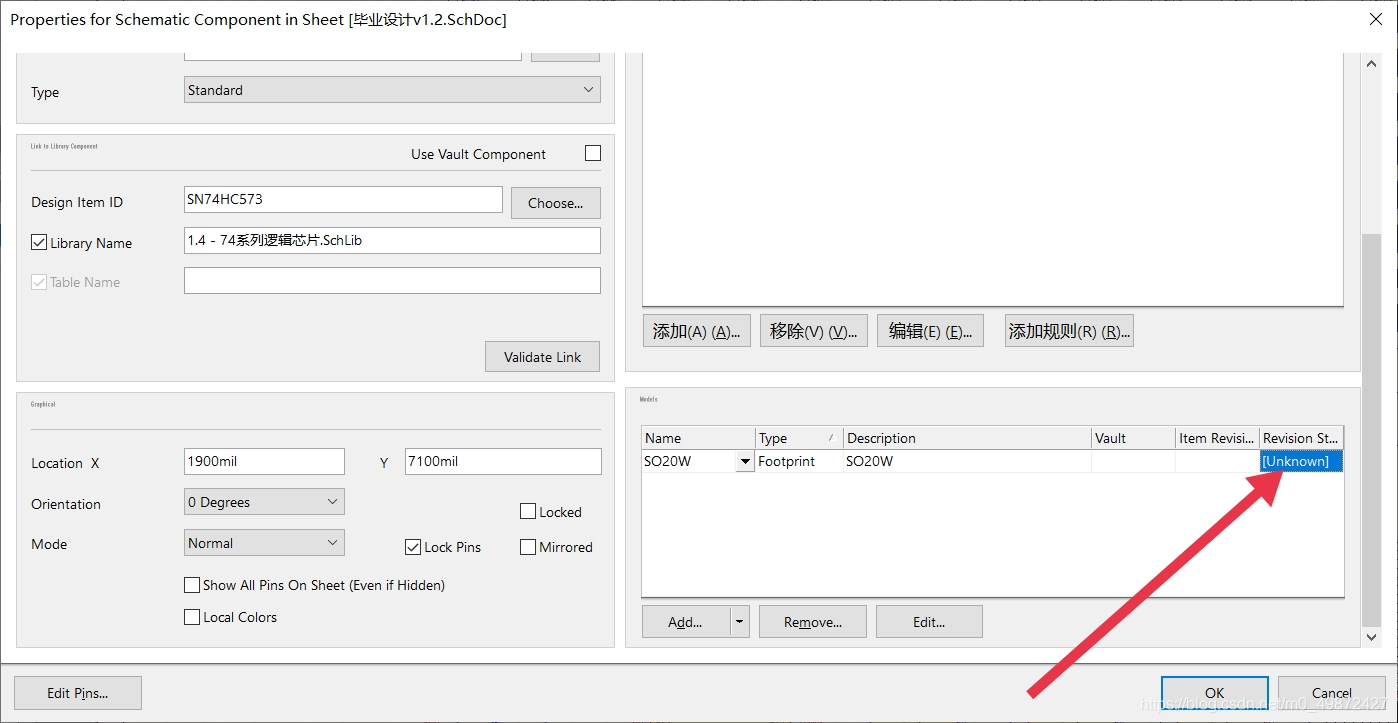
Task: Click the Location X field 1900mil
Action: (264, 462)
